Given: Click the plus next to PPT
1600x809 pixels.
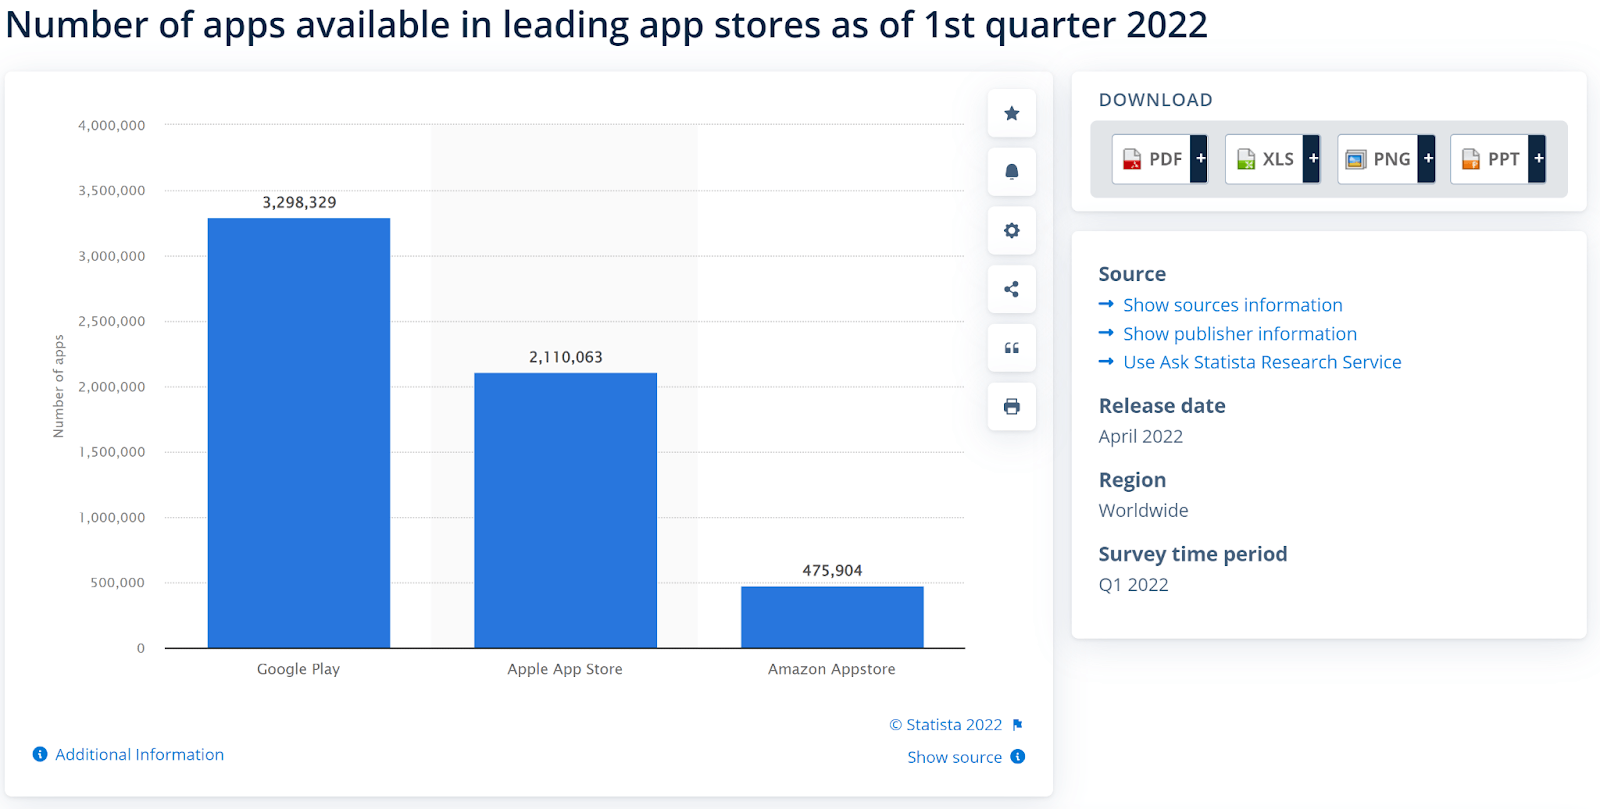Looking at the screenshot, I should [x=1538, y=159].
